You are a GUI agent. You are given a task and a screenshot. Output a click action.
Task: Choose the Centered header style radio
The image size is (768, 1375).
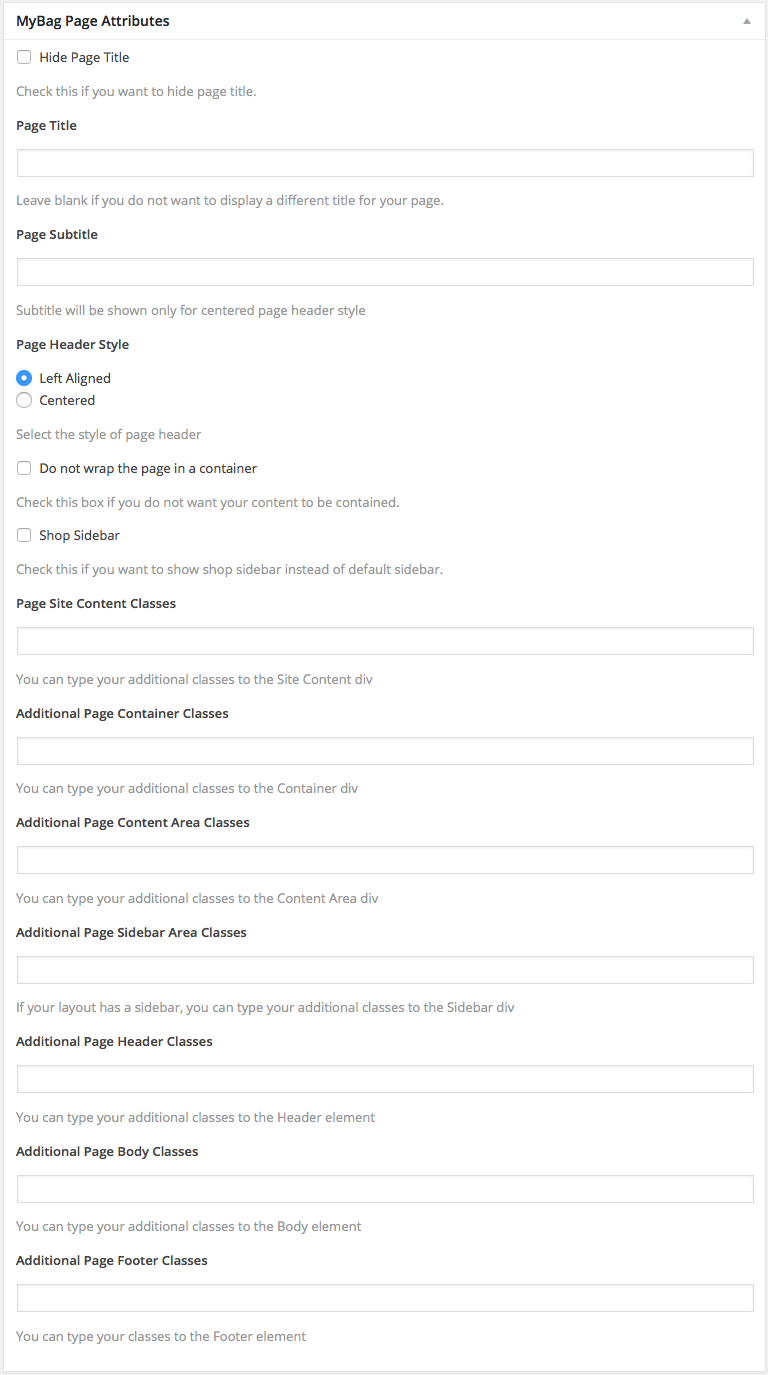(24, 400)
